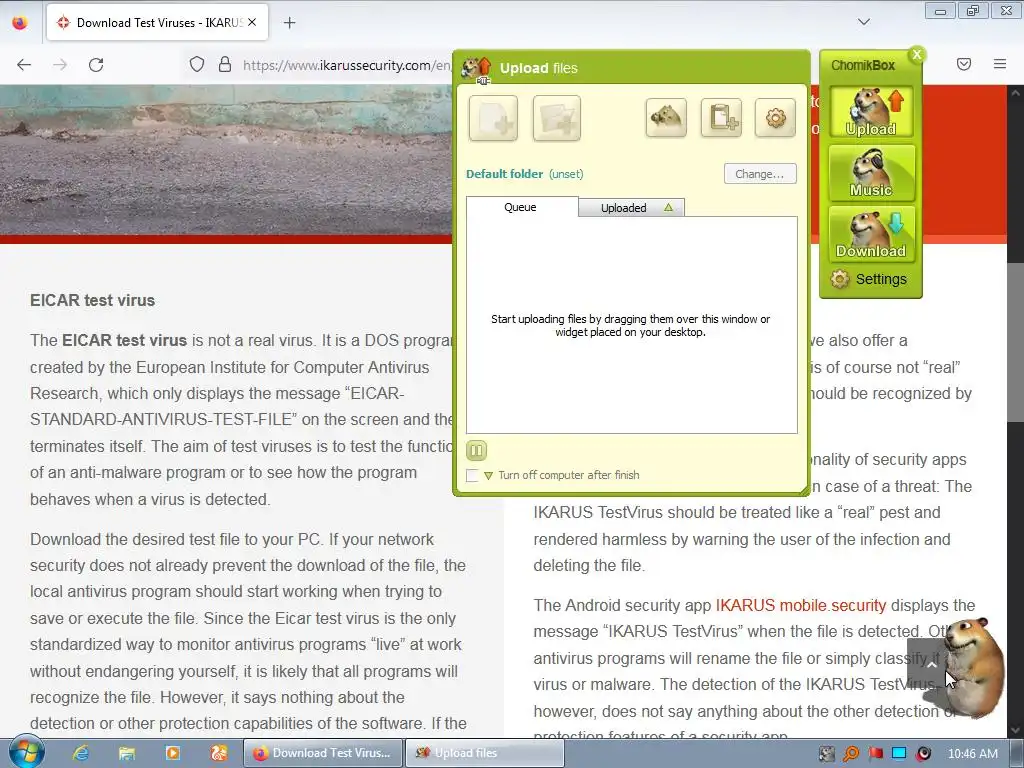This screenshot has height=768, width=1024.
Task: Open Windows Explorer from taskbar
Action: coord(127,753)
